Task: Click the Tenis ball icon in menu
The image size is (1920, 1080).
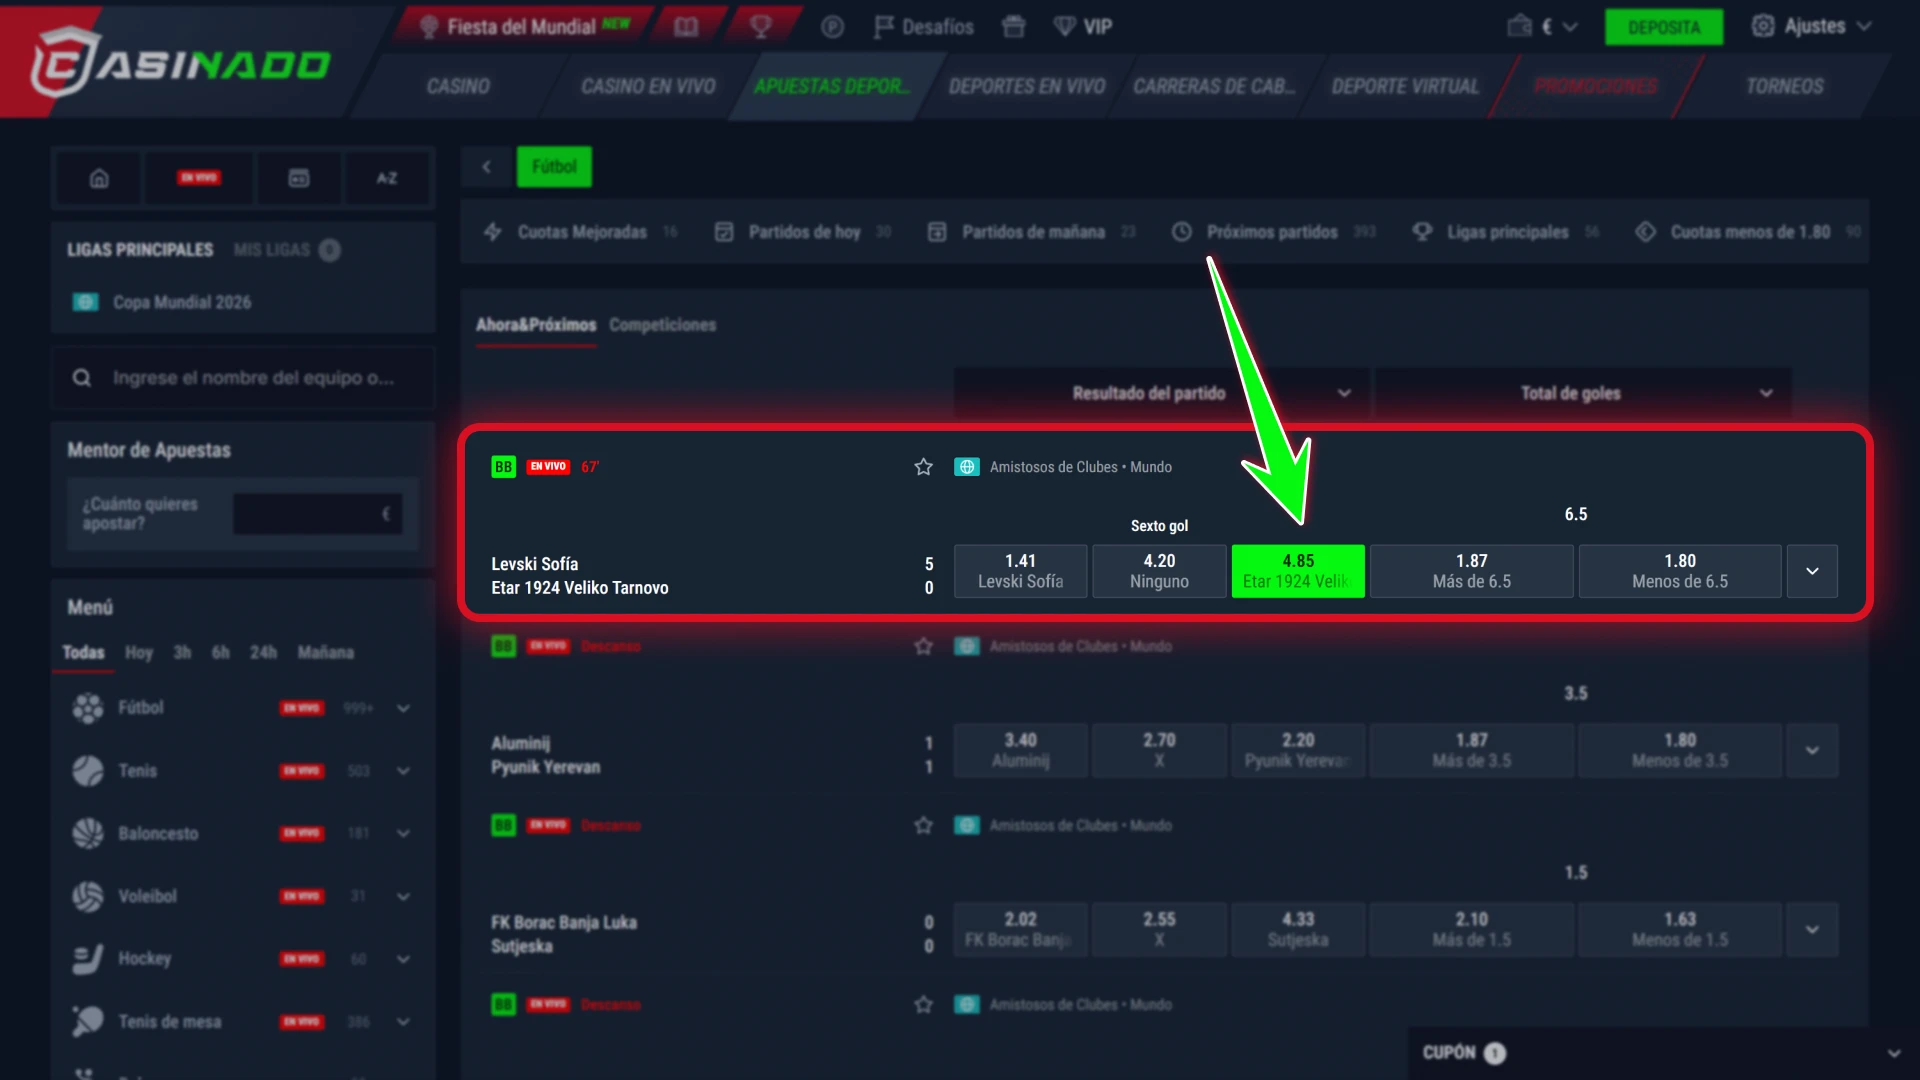Action: point(88,771)
